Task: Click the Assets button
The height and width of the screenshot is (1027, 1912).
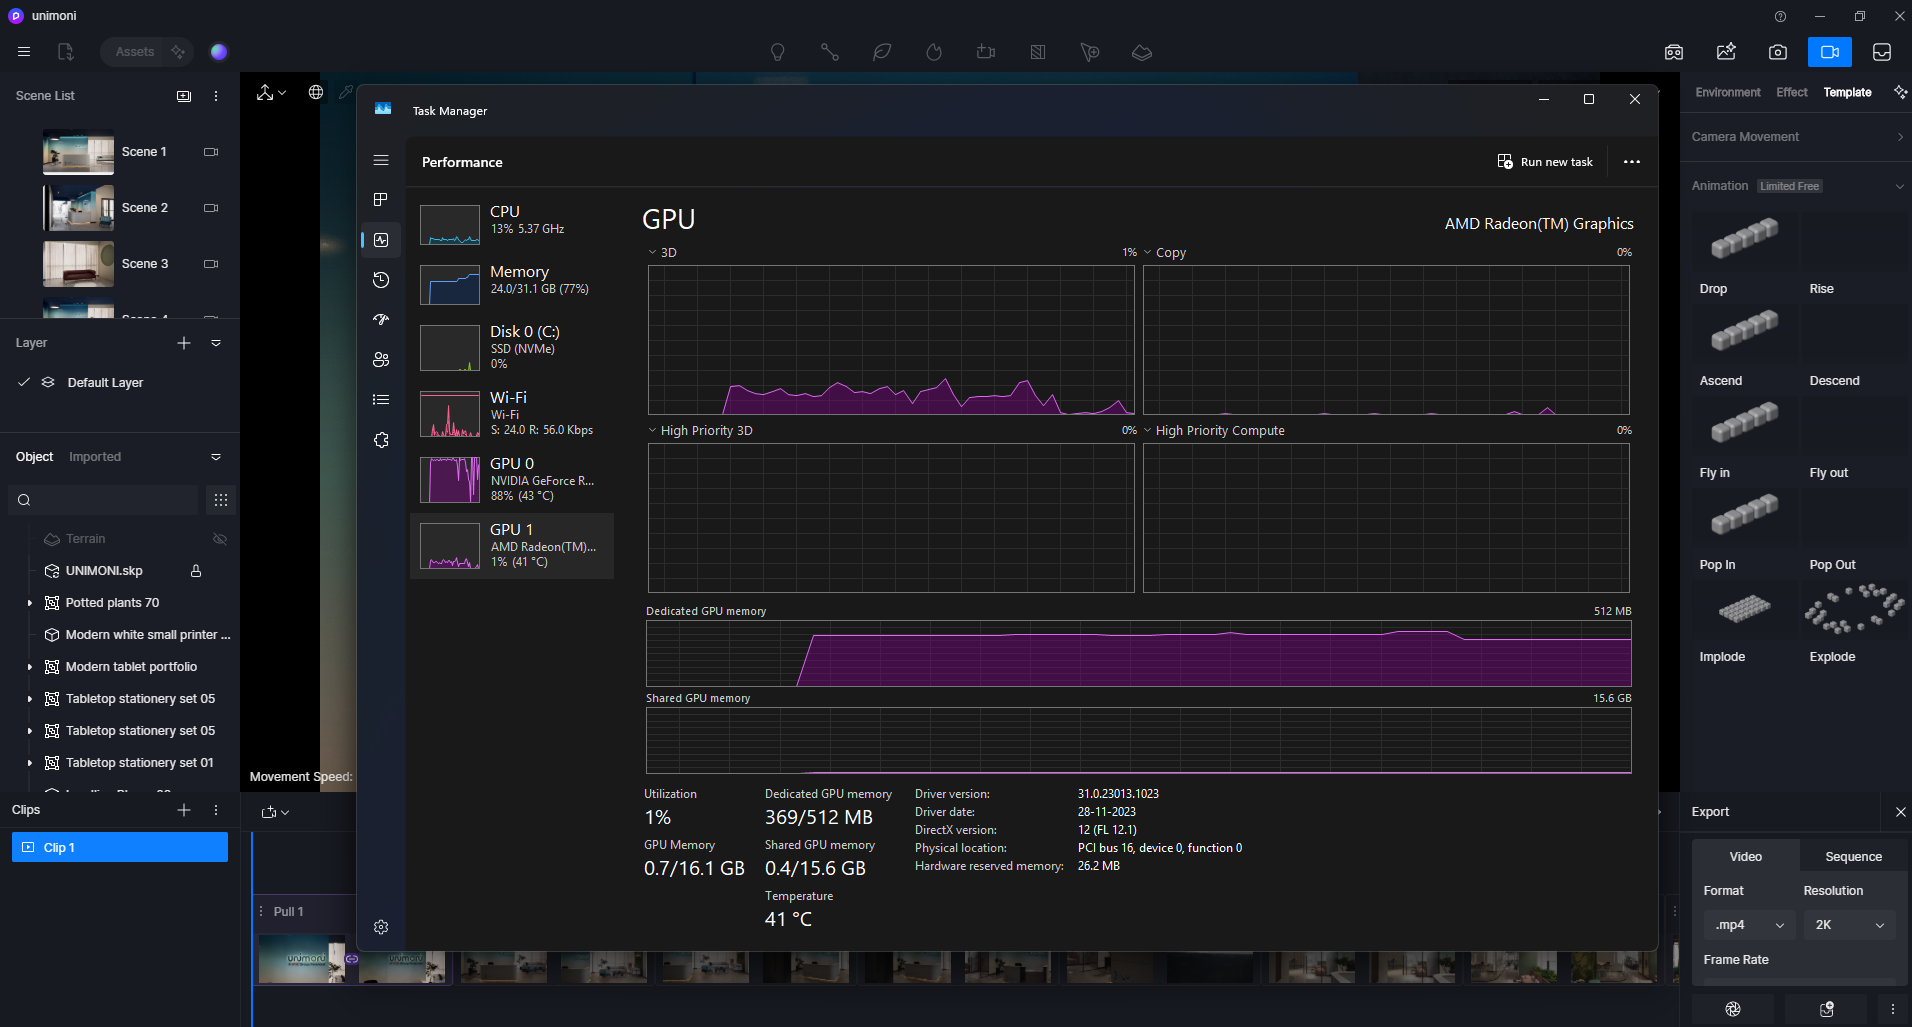Action: pyautogui.click(x=135, y=52)
